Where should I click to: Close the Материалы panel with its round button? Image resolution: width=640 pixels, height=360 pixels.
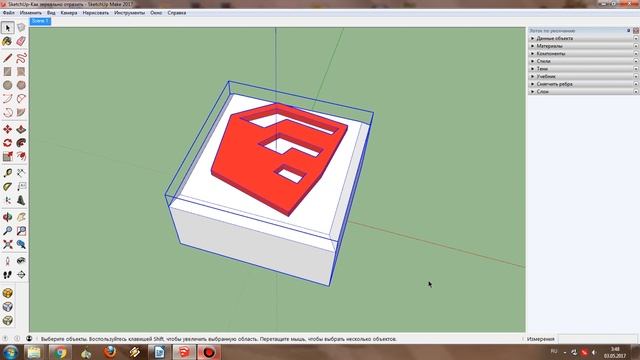(636, 46)
